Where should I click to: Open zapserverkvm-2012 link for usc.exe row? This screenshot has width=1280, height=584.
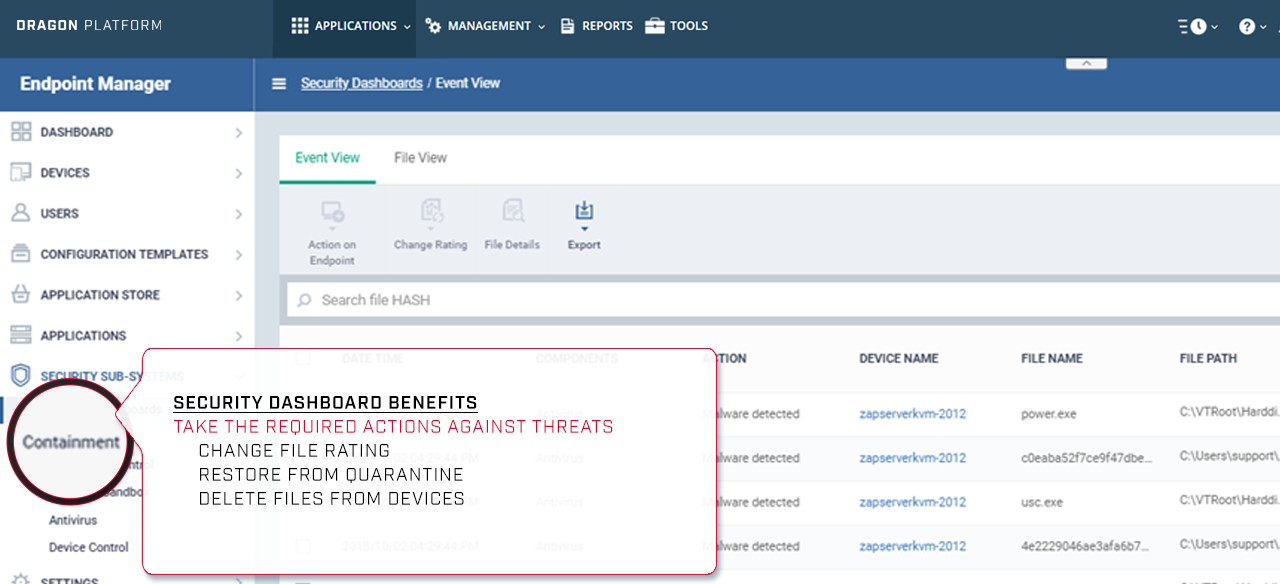click(x=913, y=502)
